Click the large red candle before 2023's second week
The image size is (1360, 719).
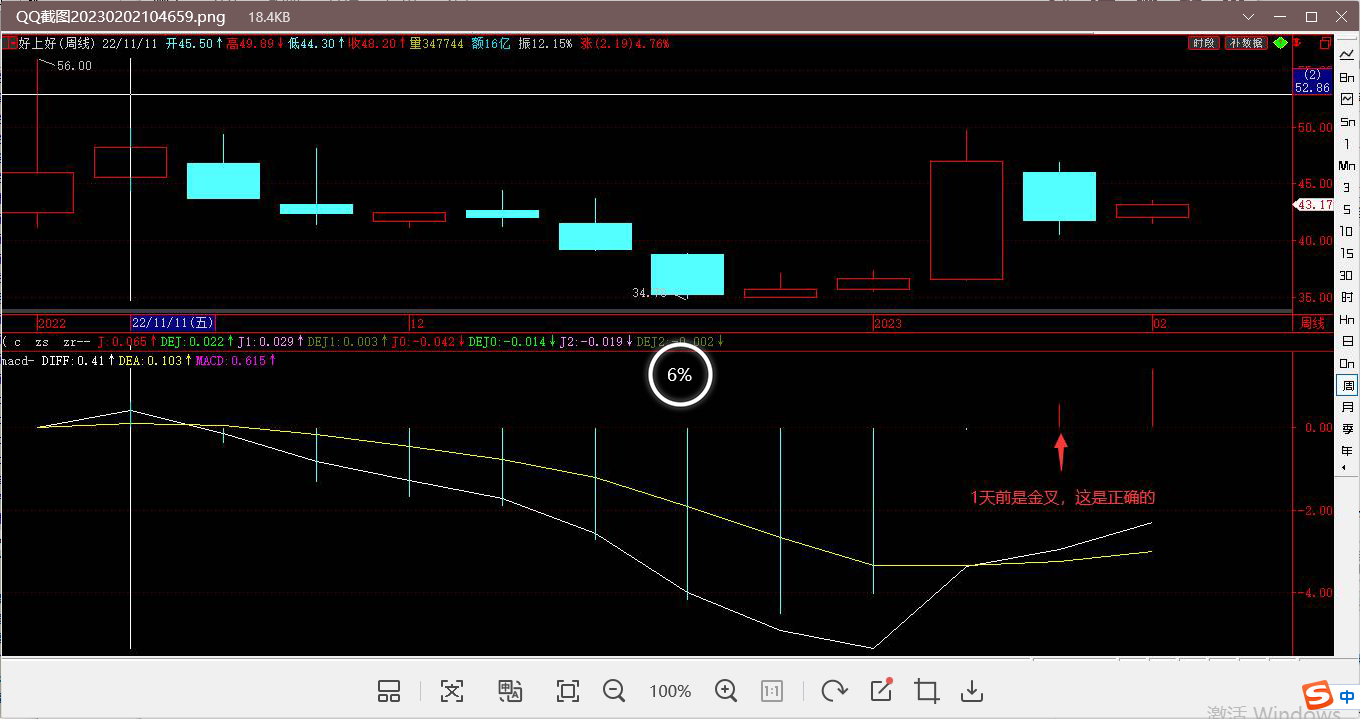pyautogui.click(x=966, y=220)
